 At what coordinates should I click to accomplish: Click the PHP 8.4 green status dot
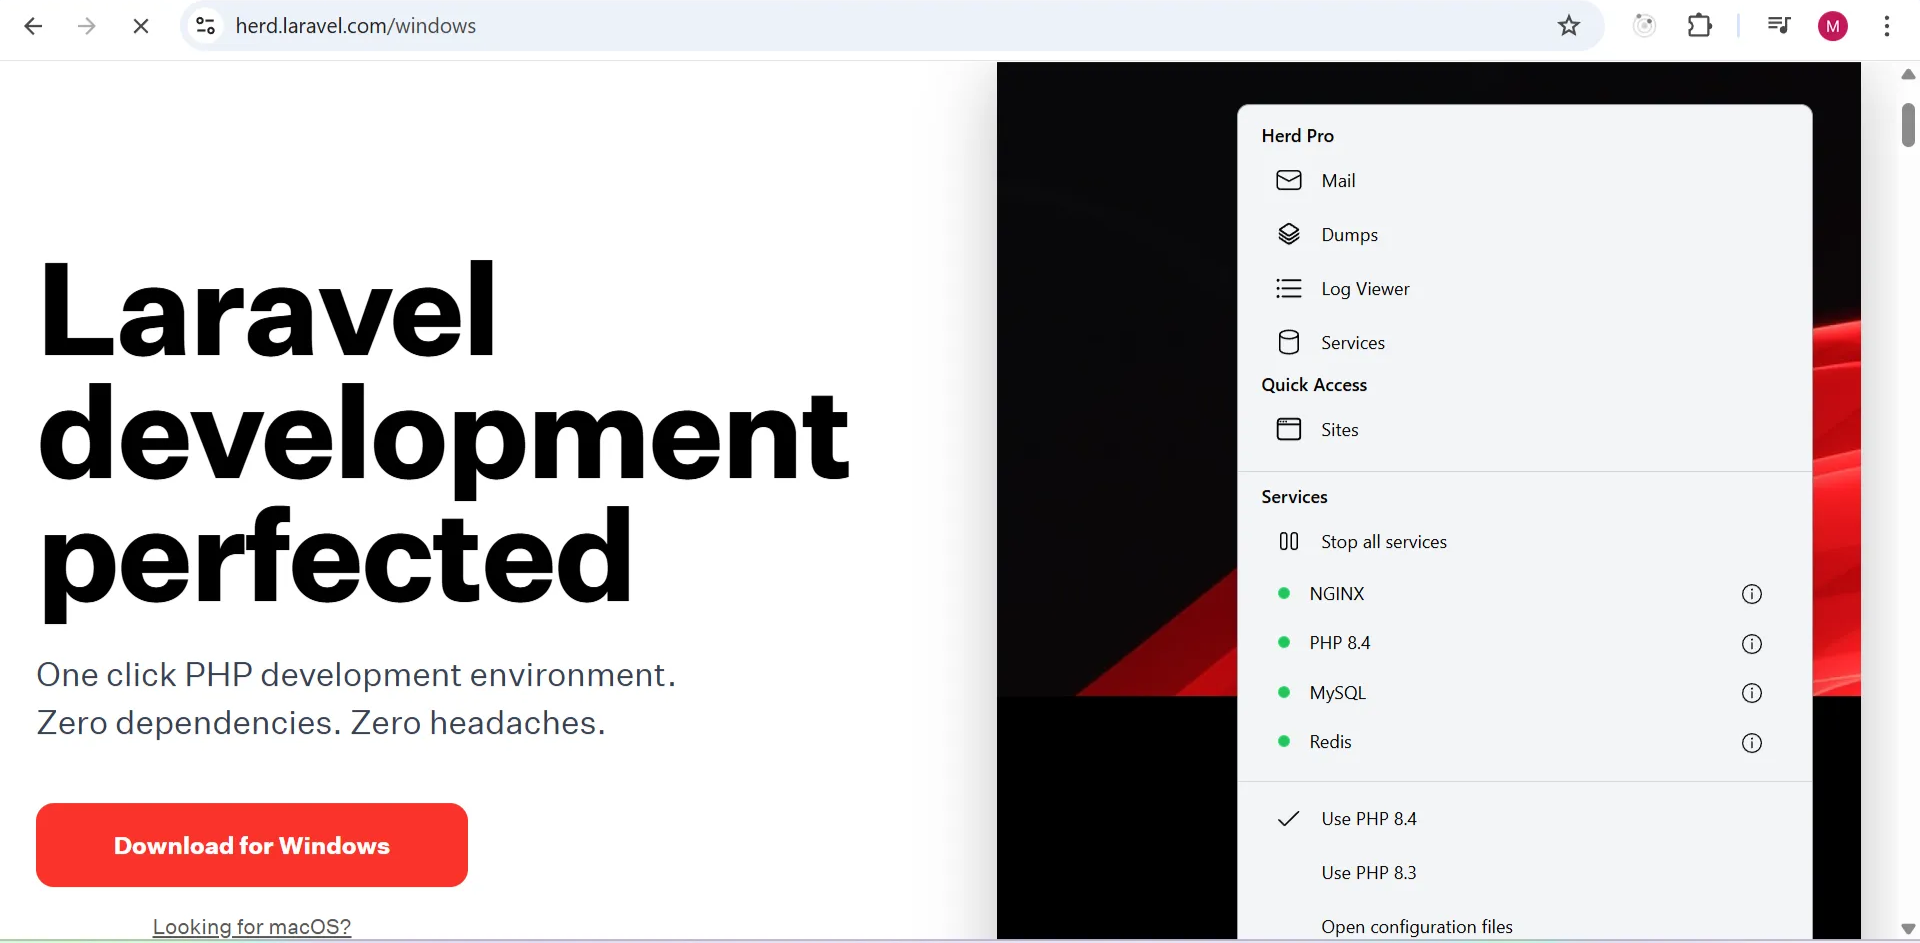[1284, 643]
